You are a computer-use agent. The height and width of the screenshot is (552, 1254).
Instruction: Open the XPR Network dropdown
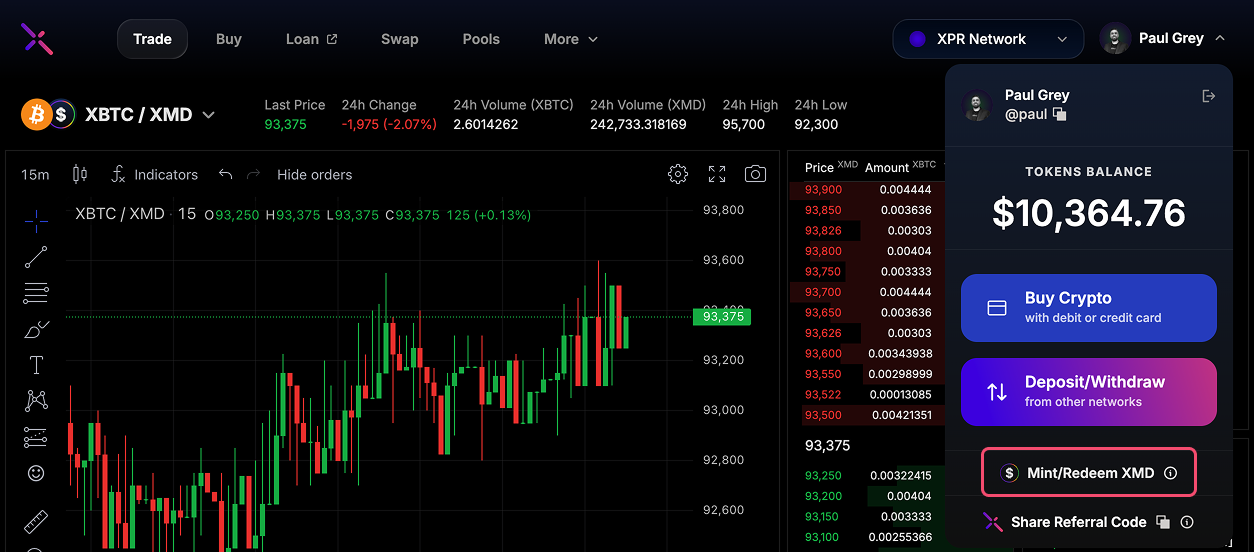[987, 39]
